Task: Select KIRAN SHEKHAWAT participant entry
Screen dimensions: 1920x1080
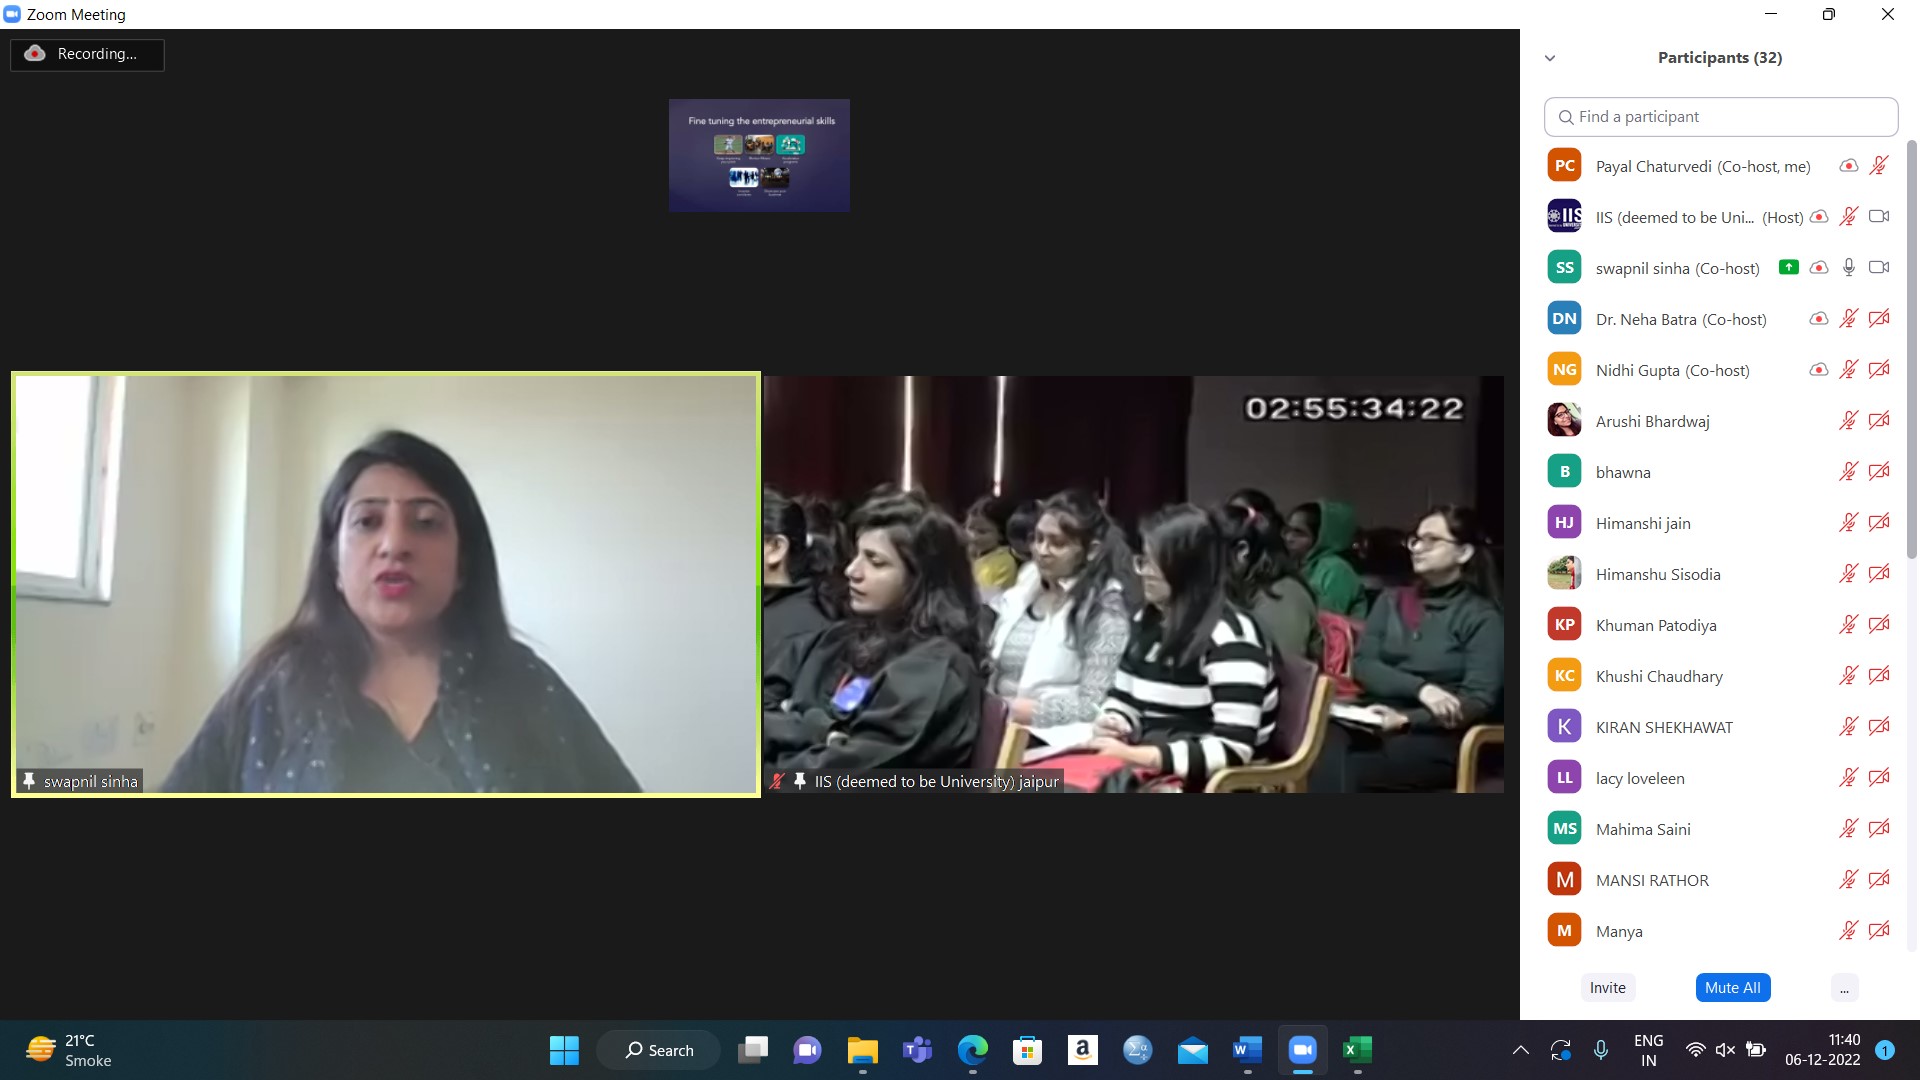Action: [1664, 727]
